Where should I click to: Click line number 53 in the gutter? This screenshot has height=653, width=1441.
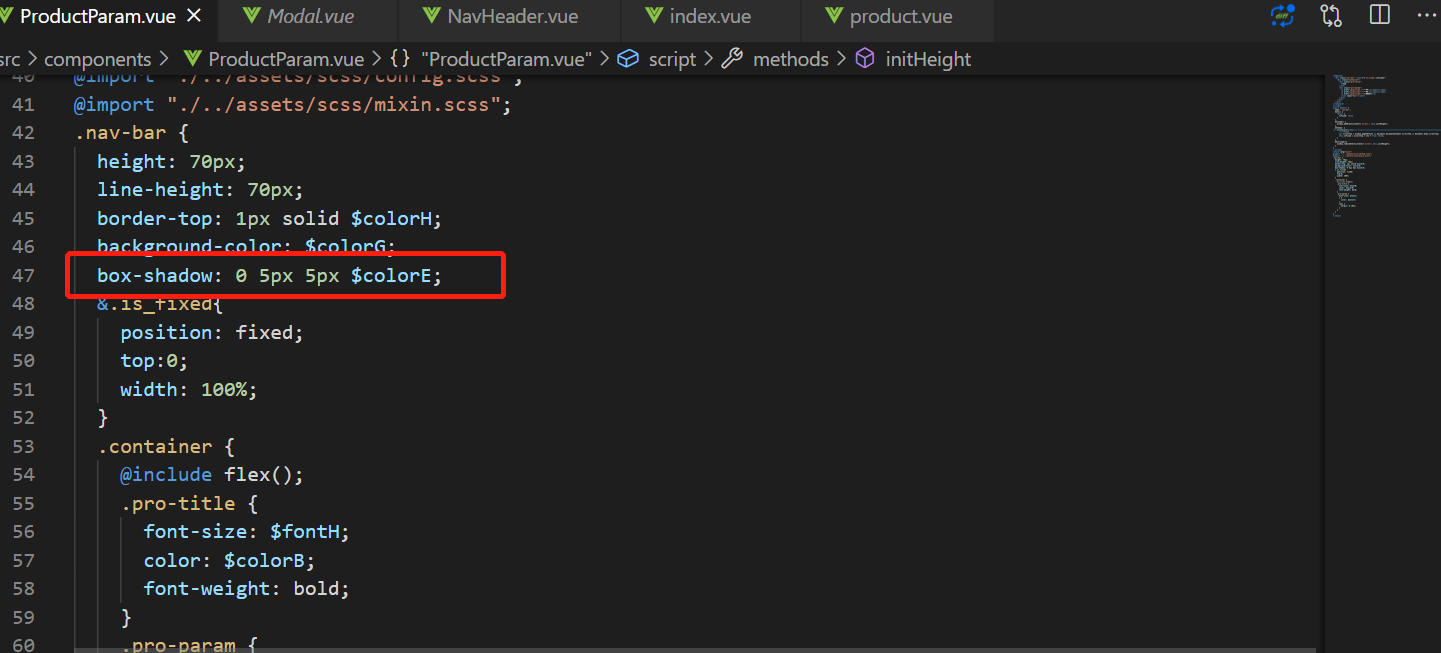23,446
